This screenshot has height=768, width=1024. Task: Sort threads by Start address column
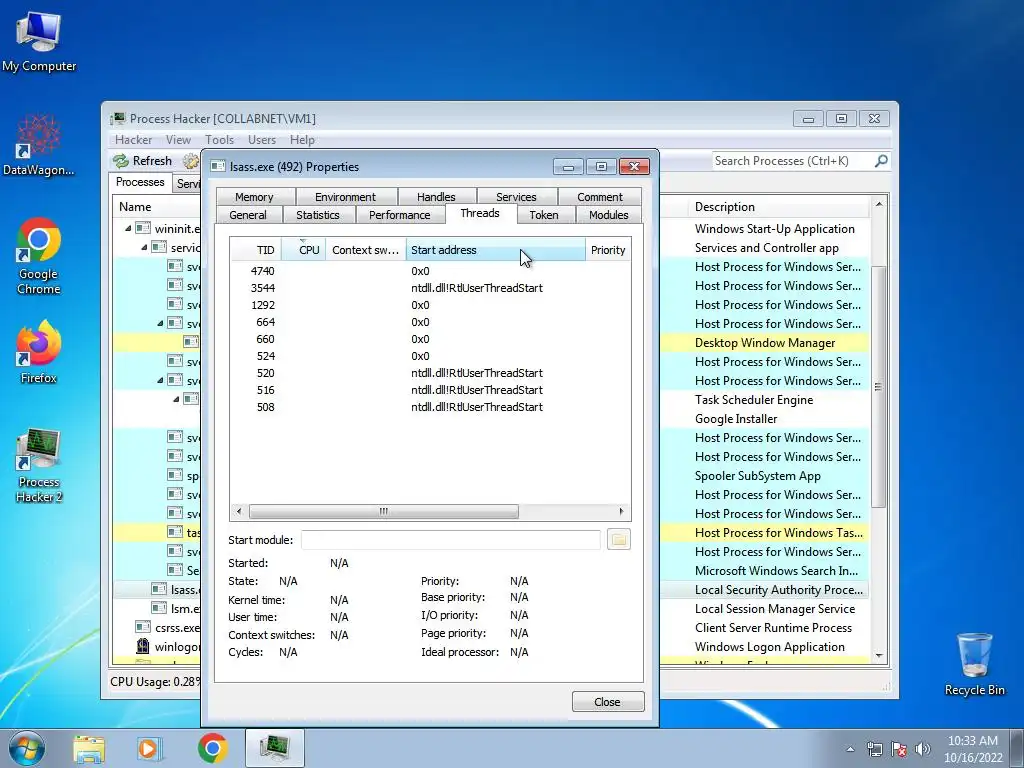coord(496,250)
